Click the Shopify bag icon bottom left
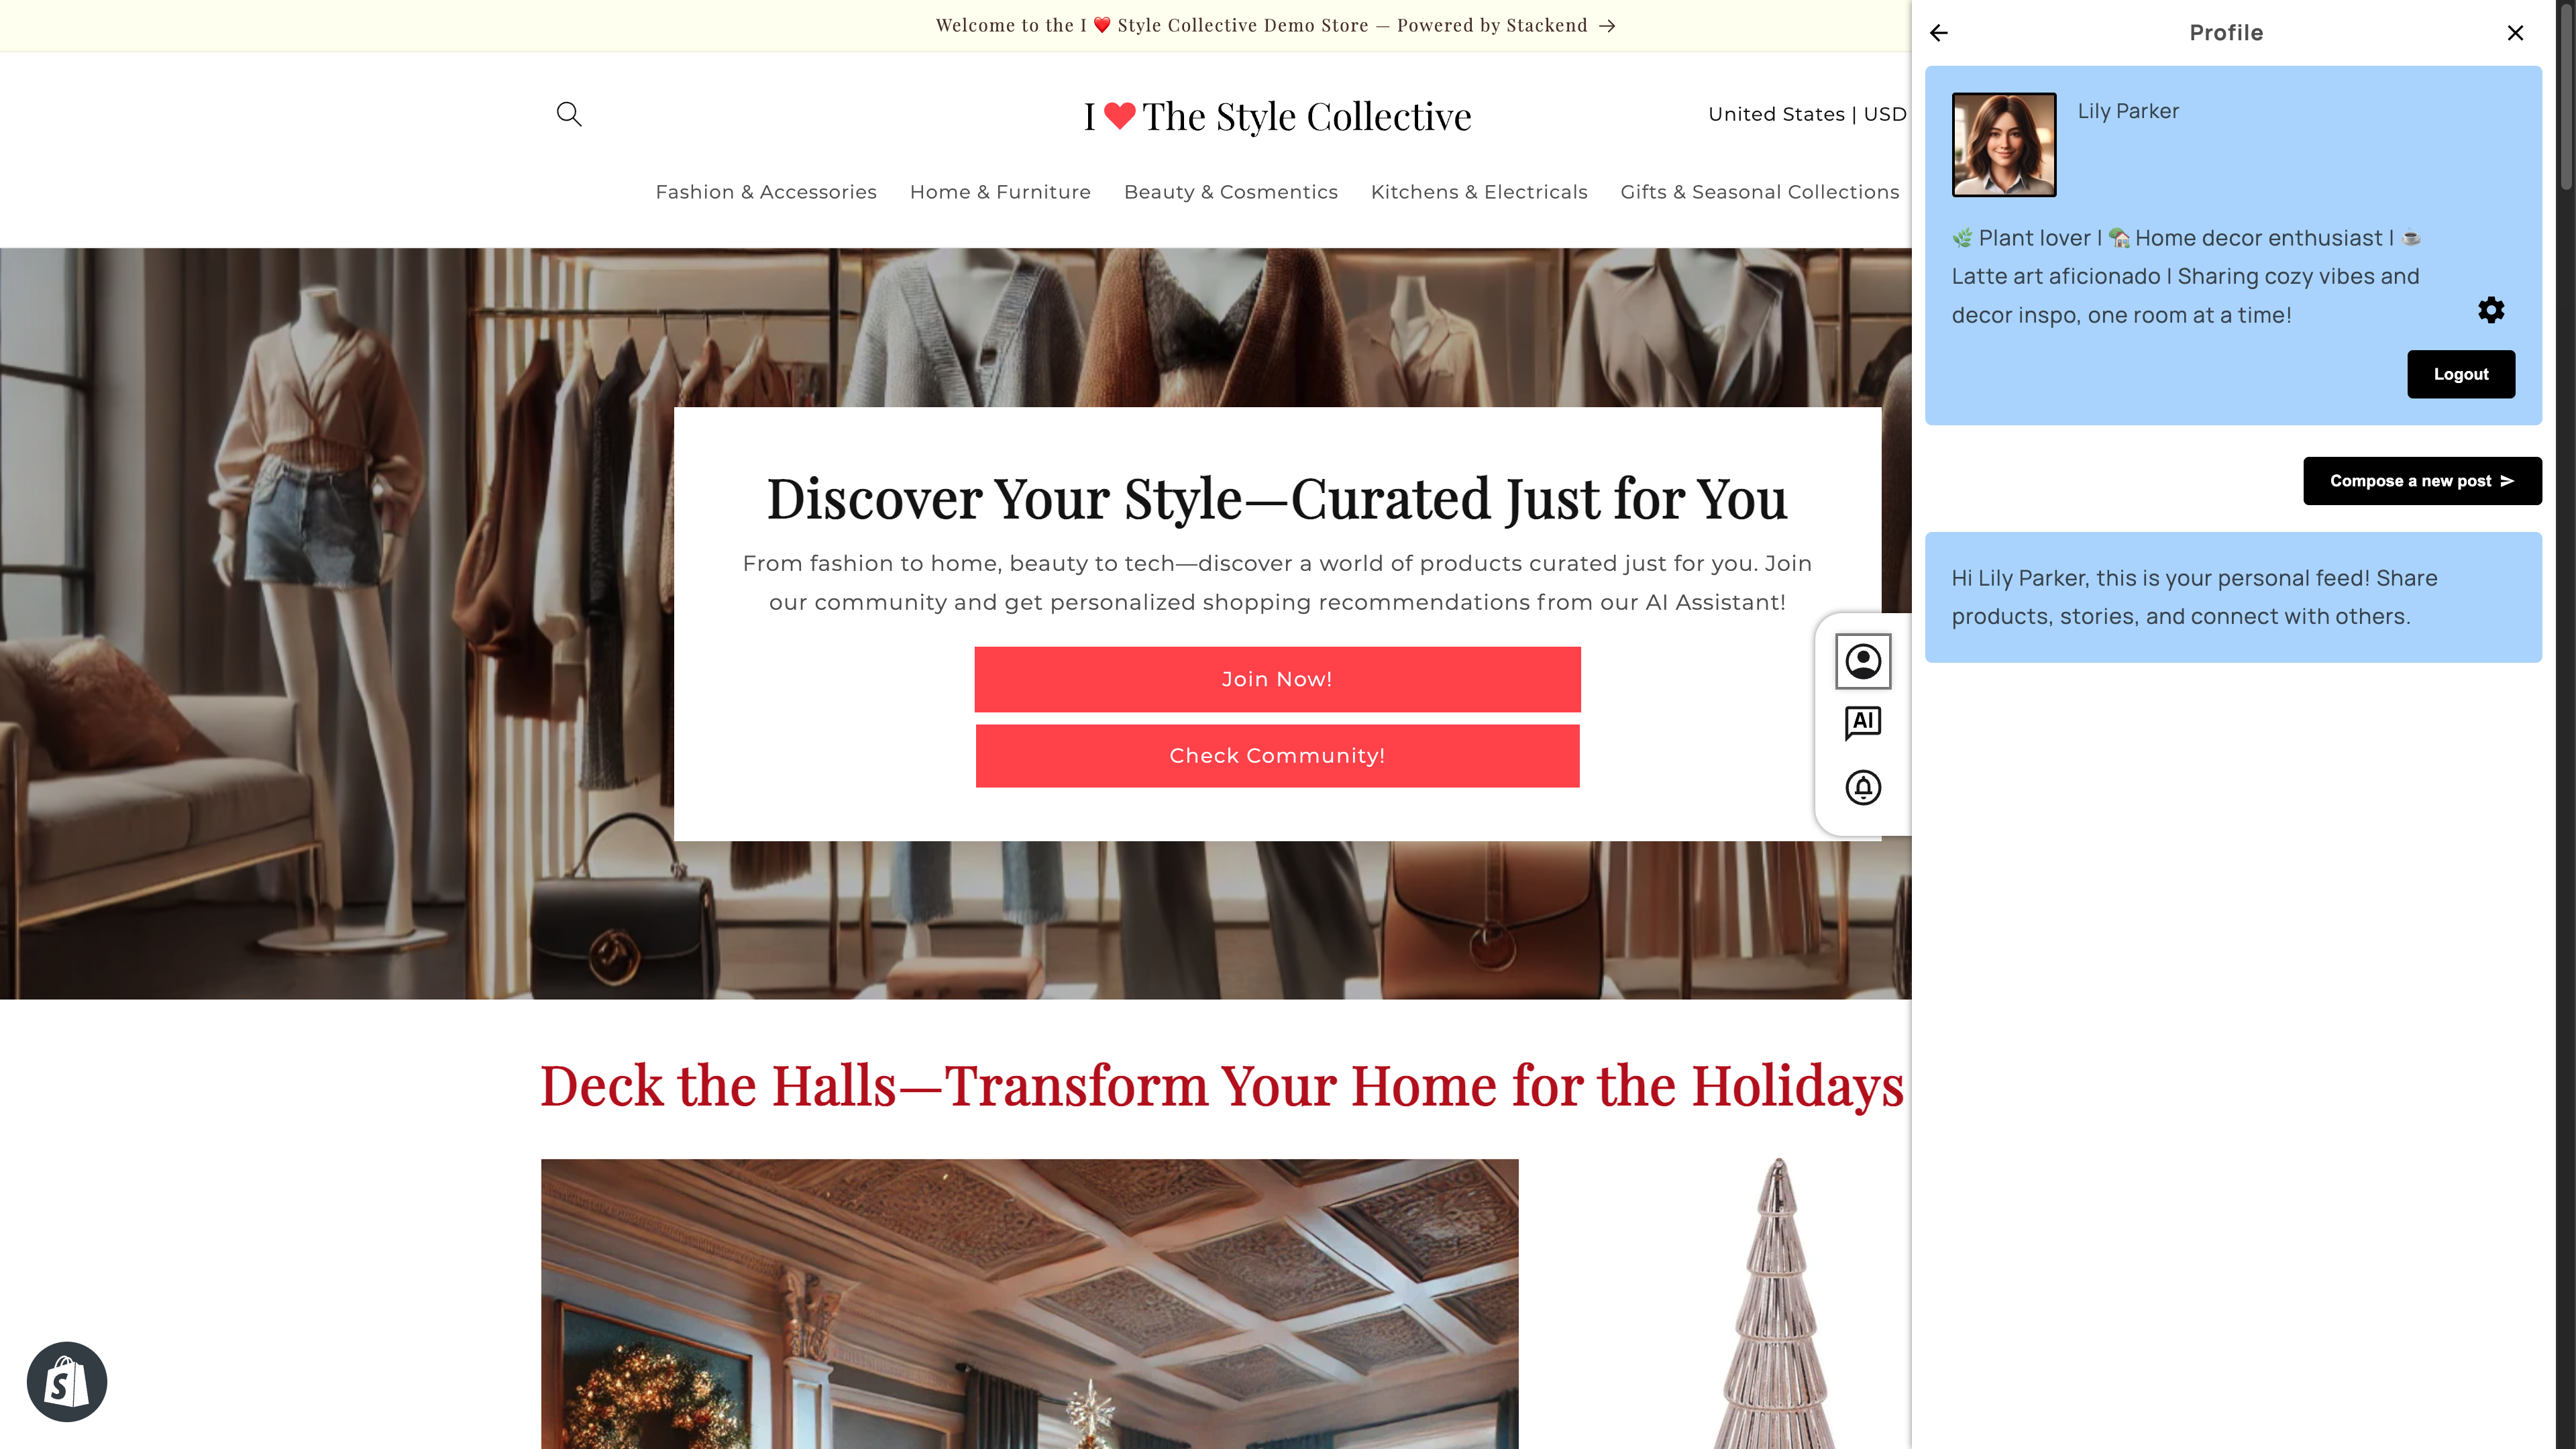The width and height of the screenshot is (2576, 1449). pos(67,1382)
